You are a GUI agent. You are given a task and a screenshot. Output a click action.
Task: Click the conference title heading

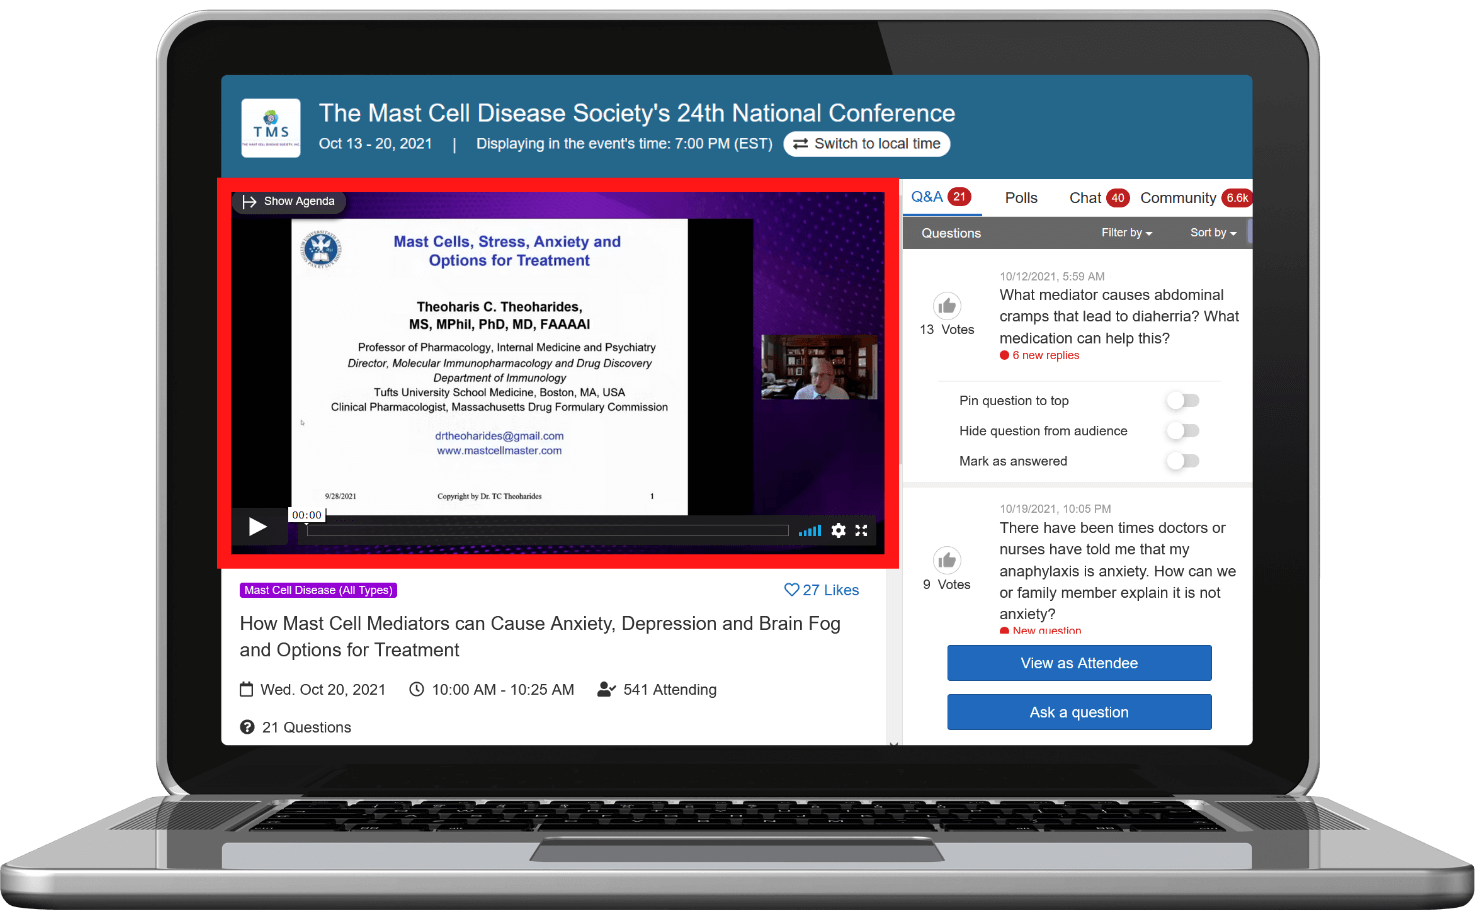tap(637, 113)
